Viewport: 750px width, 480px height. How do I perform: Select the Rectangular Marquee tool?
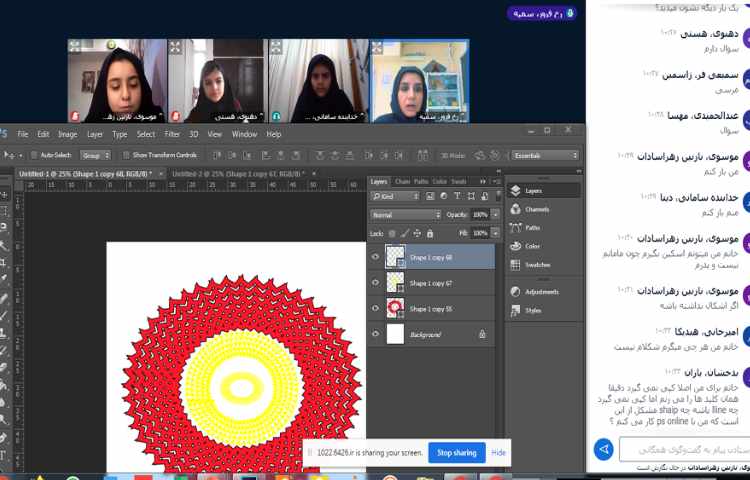tap(4, 211)
